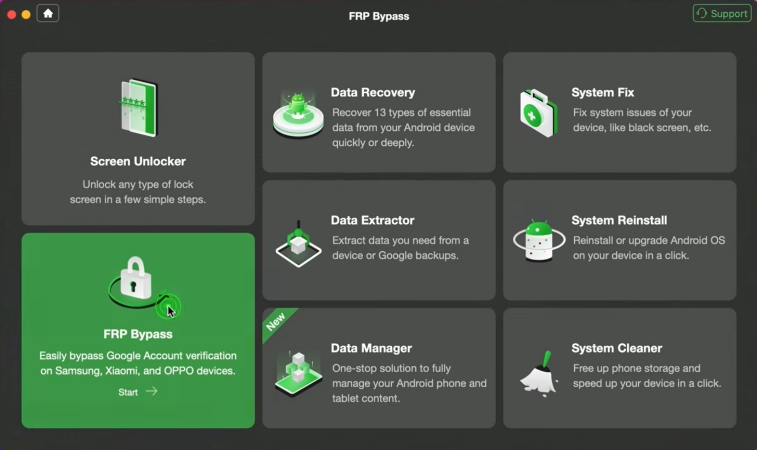Click the System Cleaner broom icon
The image size is (757, 450).
[539, 374]
